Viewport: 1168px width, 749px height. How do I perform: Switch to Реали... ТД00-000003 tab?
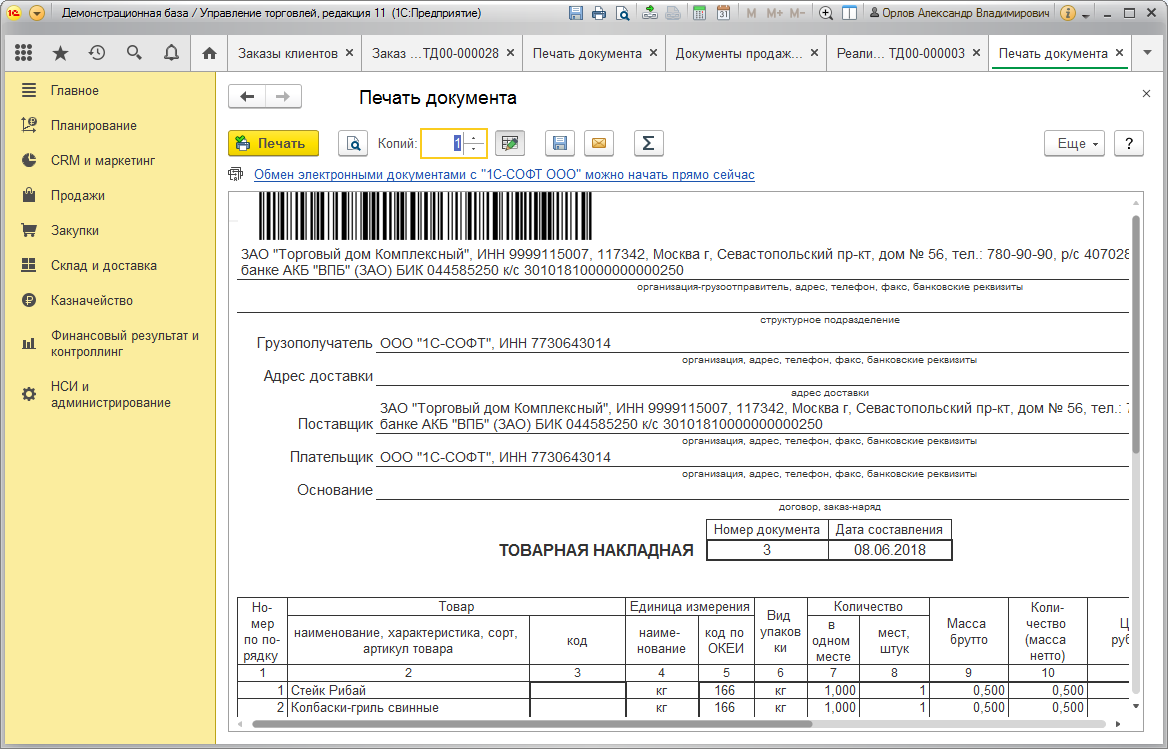pyautogui.click(x=900, y=53)
